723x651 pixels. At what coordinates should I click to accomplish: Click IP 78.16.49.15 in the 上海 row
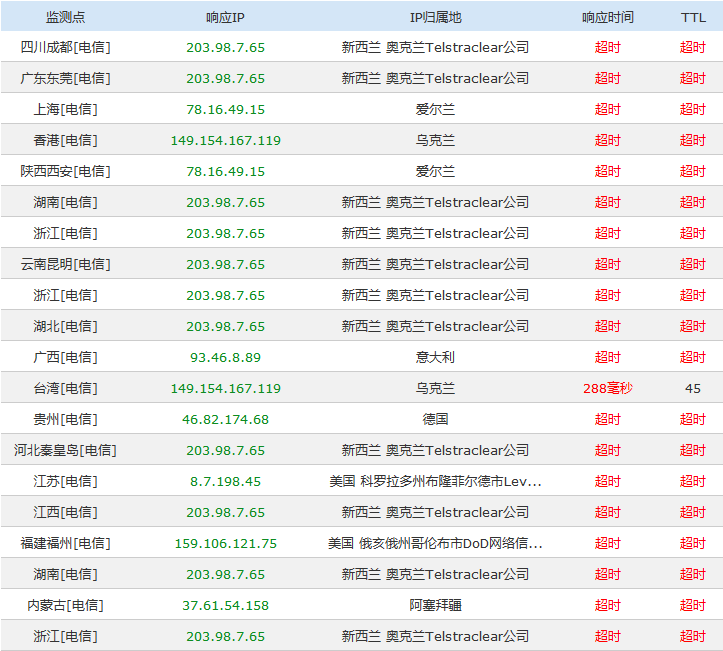click(225, 109)
